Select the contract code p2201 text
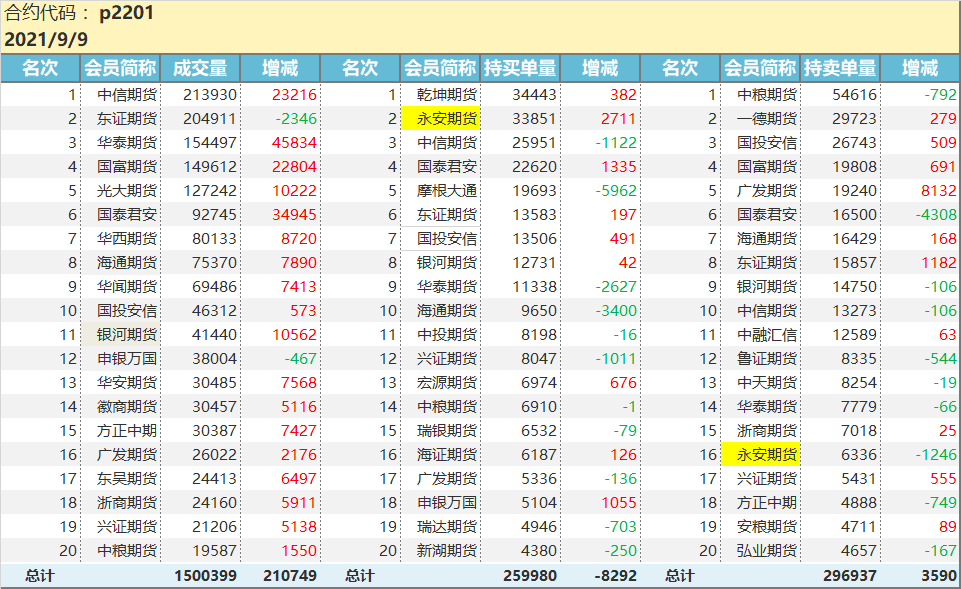This screenshot has height=589, width=961. tap(126, 13)
